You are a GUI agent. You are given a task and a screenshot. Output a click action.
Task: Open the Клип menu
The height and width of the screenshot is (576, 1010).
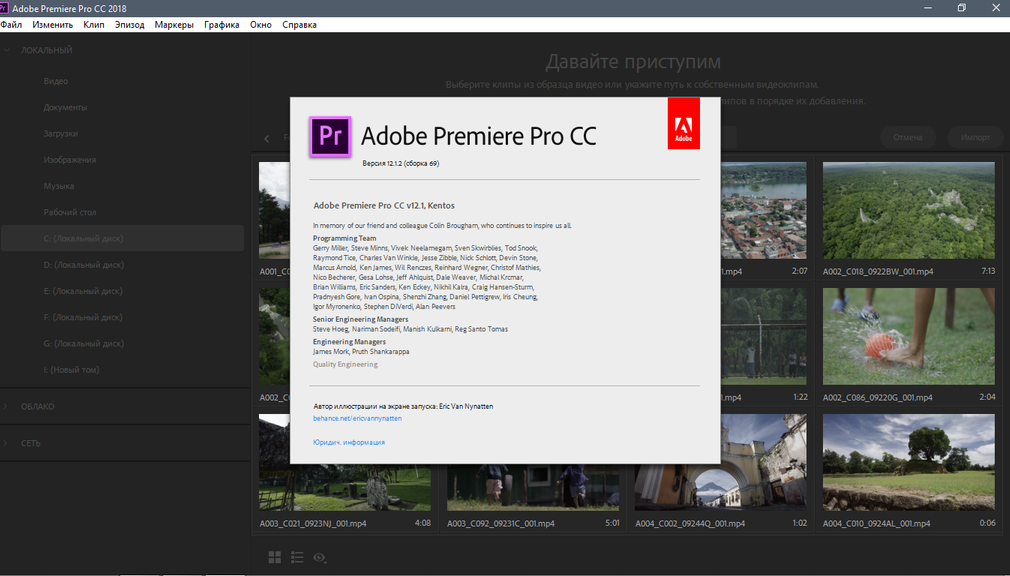(x=93, y=24)
